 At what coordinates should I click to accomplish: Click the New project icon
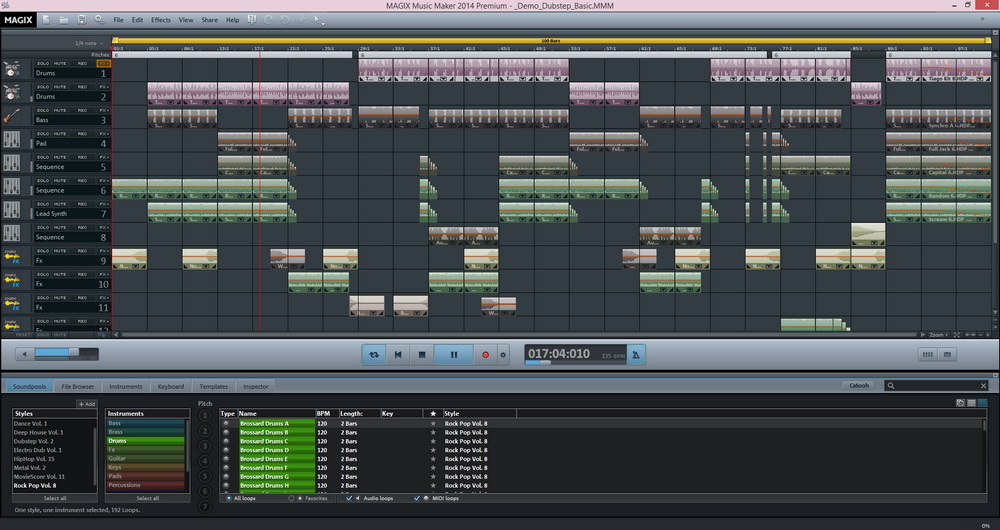[46, 20]
